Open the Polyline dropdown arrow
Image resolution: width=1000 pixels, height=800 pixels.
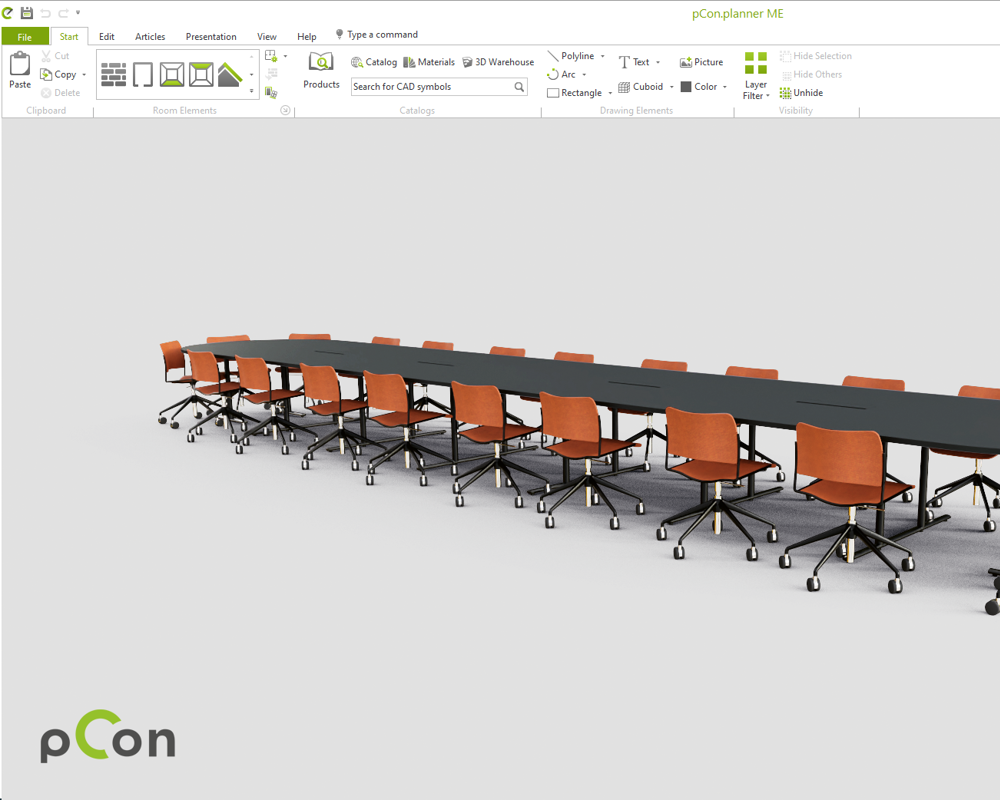click(x=603, y=56)
